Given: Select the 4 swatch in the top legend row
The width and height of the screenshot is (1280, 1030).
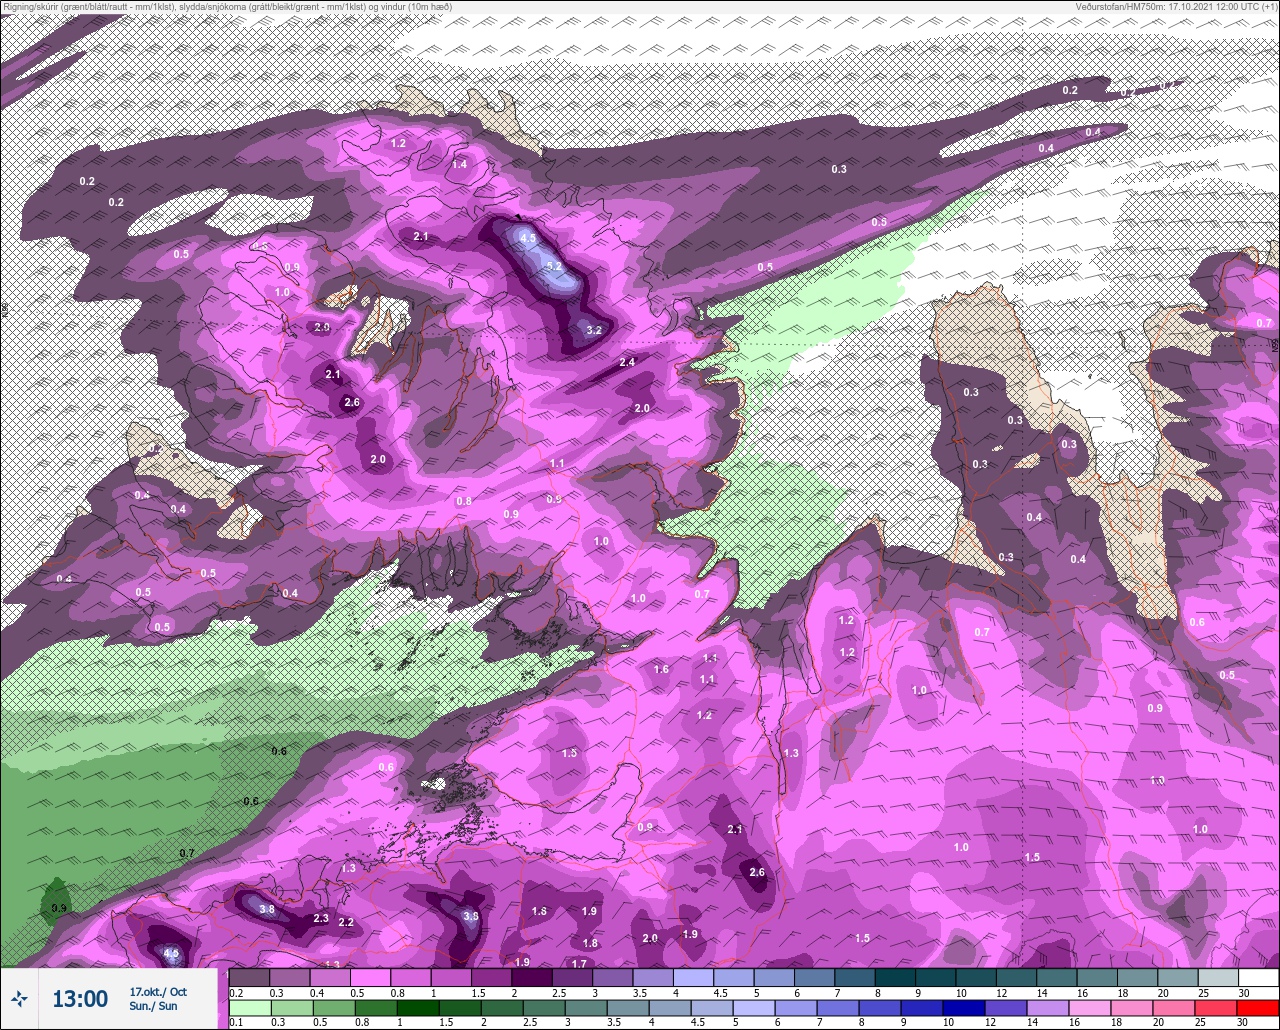Looking at the screenshot, I should (694, 977).
